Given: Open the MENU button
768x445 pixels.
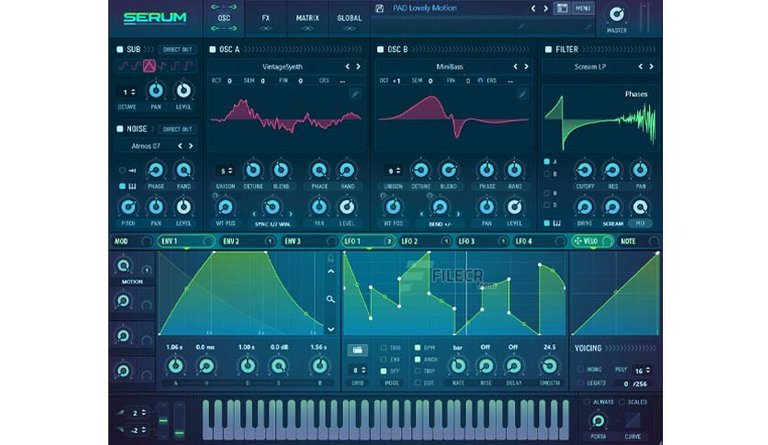Looking at the screenshot, I should click(582, 8).
